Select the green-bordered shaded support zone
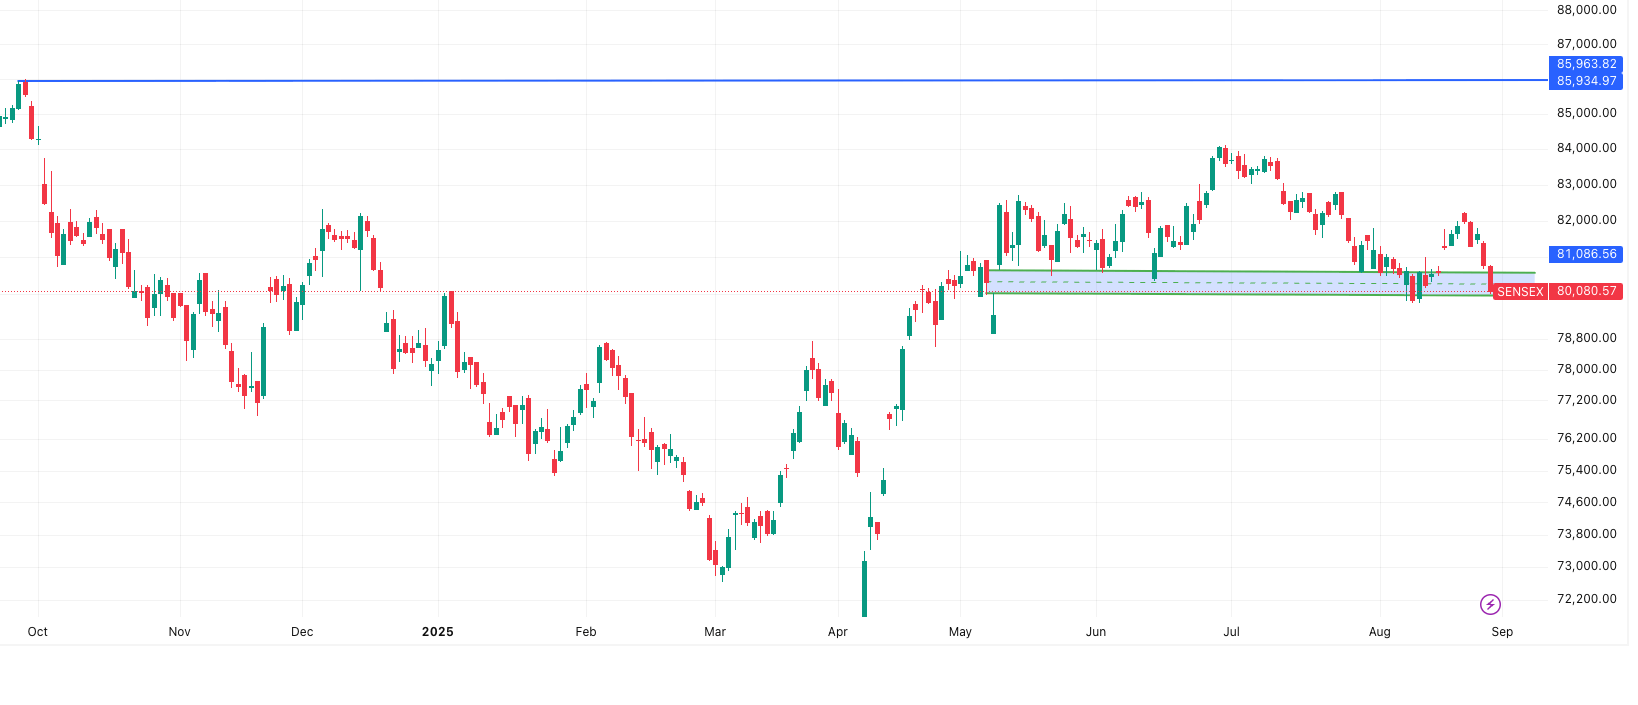This screenshot has width=1638, height=705. (x=1260, y=283)
